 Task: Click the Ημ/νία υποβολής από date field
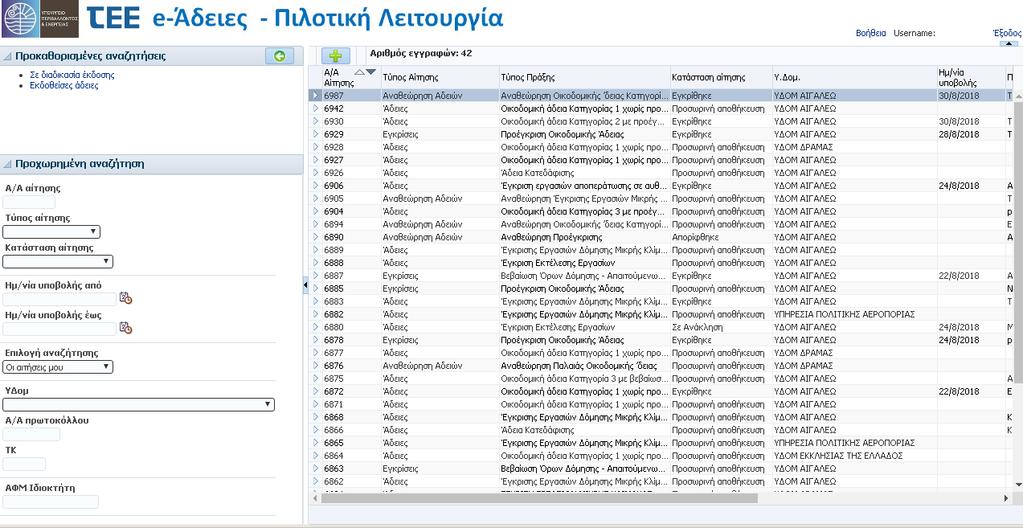[59, 299]
